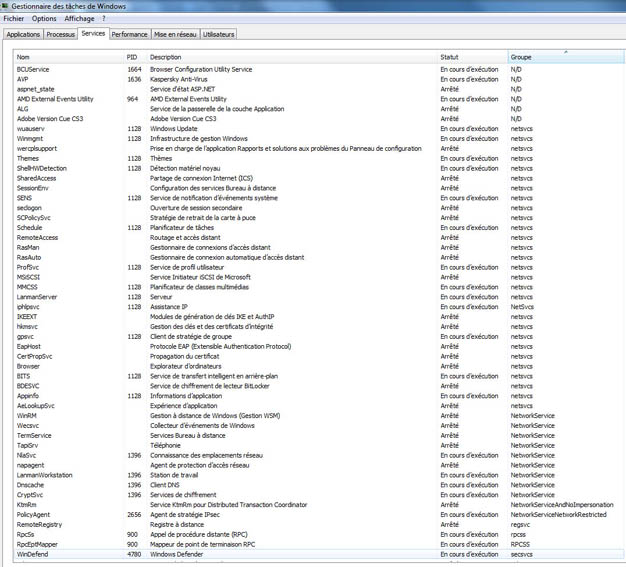Select the LanmanServer service
The height and width of the screenshot is (567, 626).
[319, 297]
